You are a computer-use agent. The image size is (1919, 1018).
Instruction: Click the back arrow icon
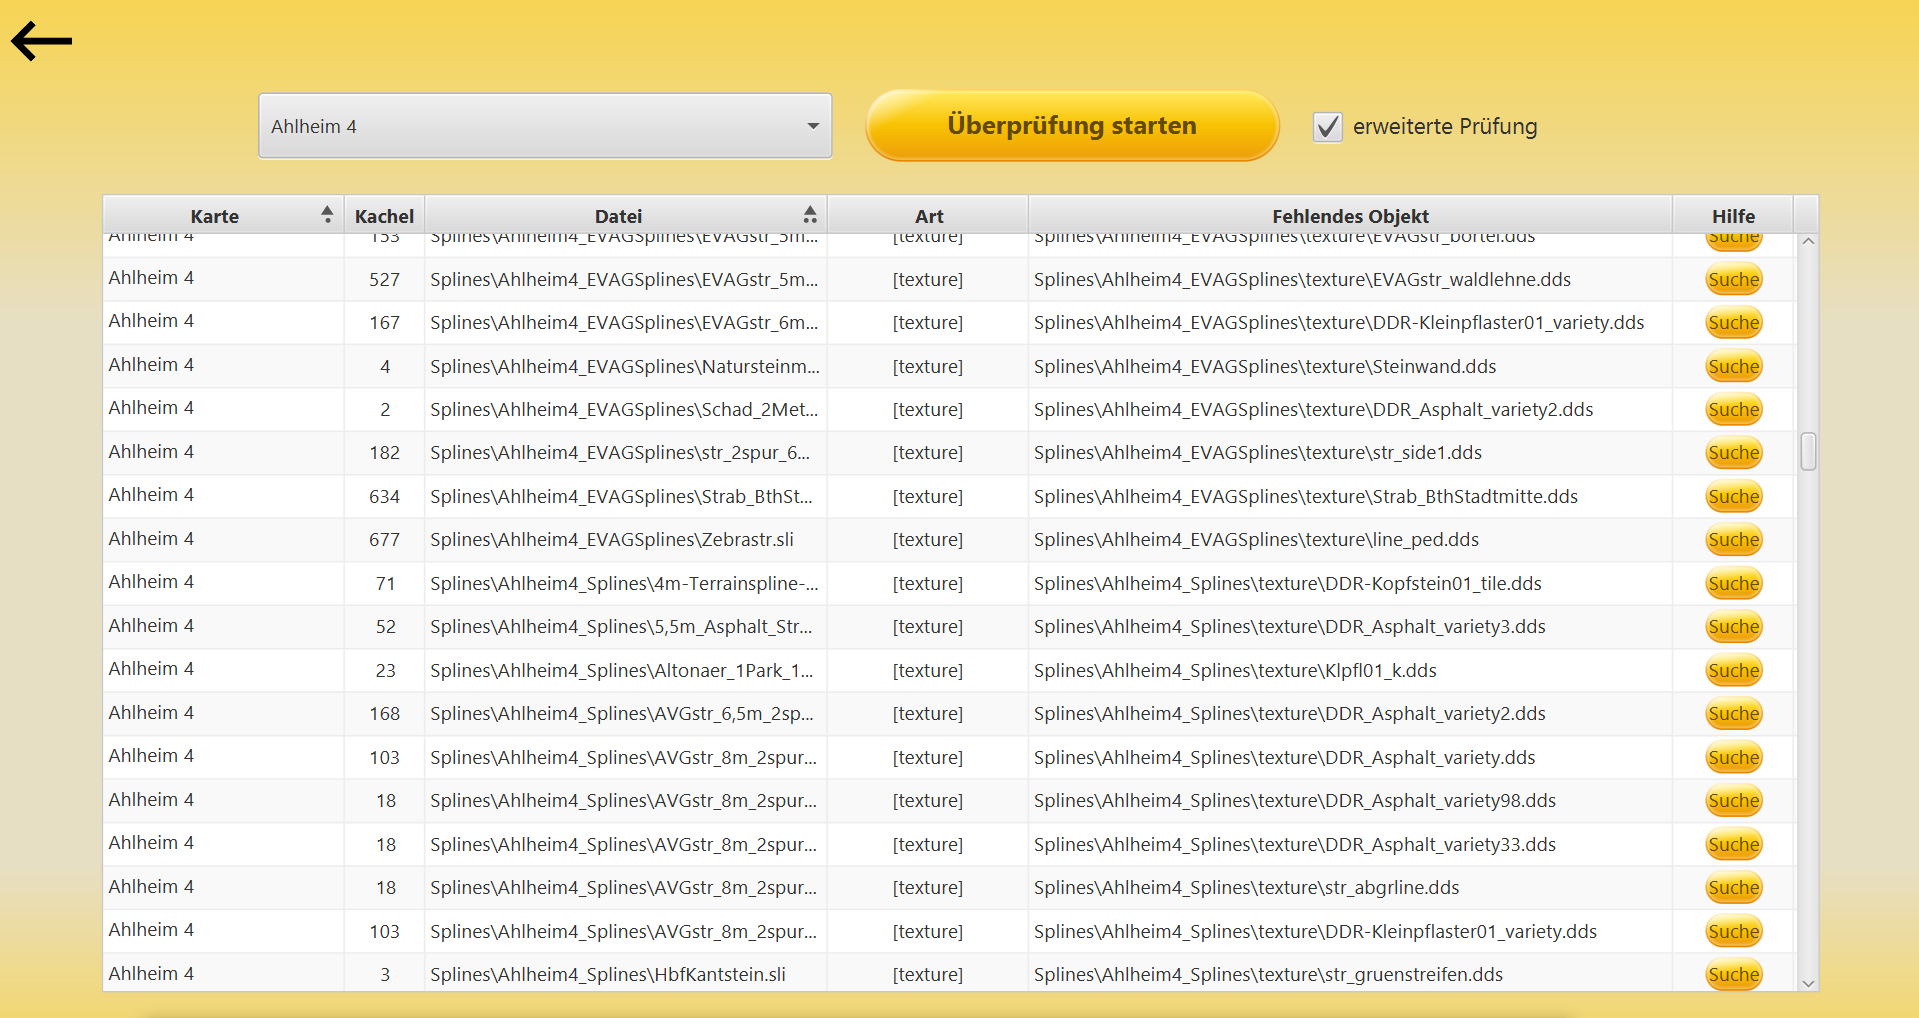click(41, 41)
